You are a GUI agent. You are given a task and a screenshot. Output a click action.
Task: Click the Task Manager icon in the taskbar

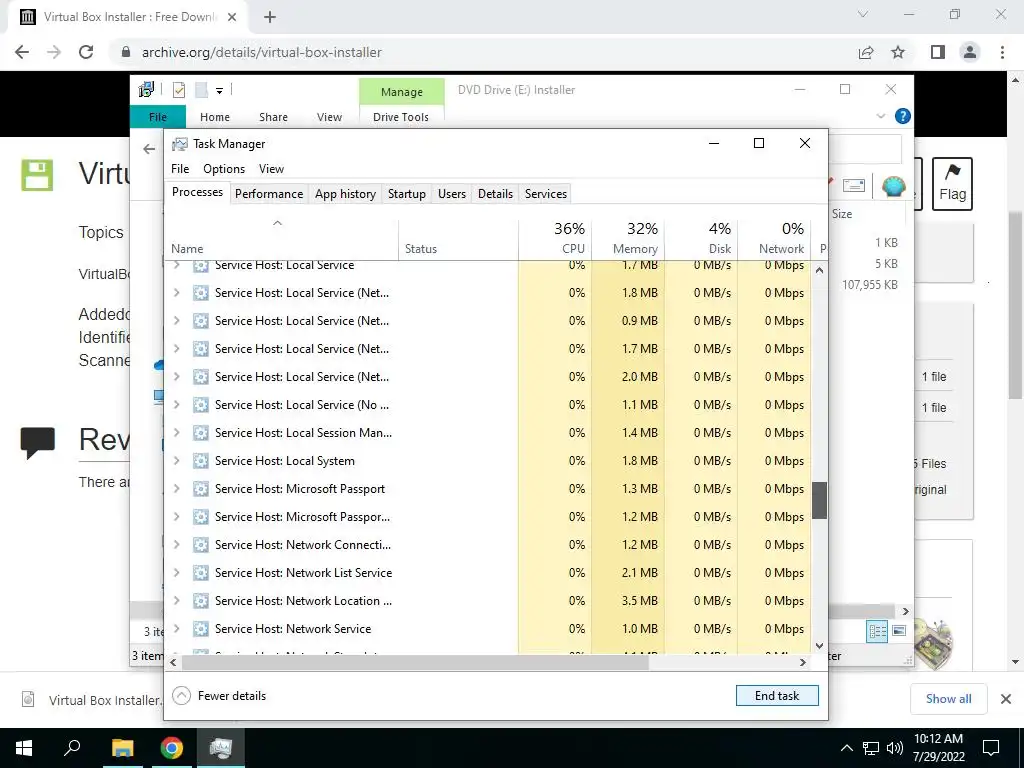pos(221,748)
